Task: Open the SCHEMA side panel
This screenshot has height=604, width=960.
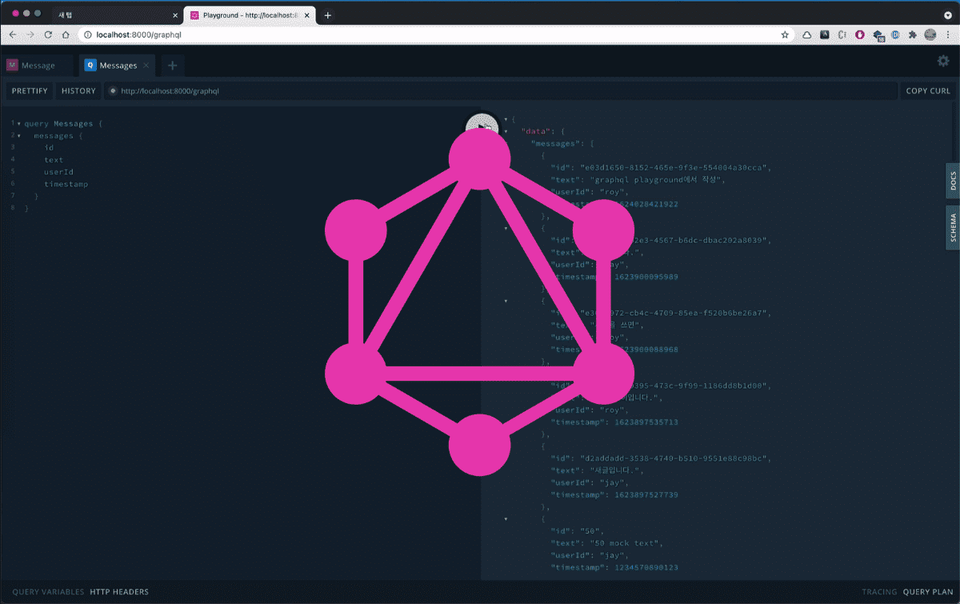Action: (953, 228)
